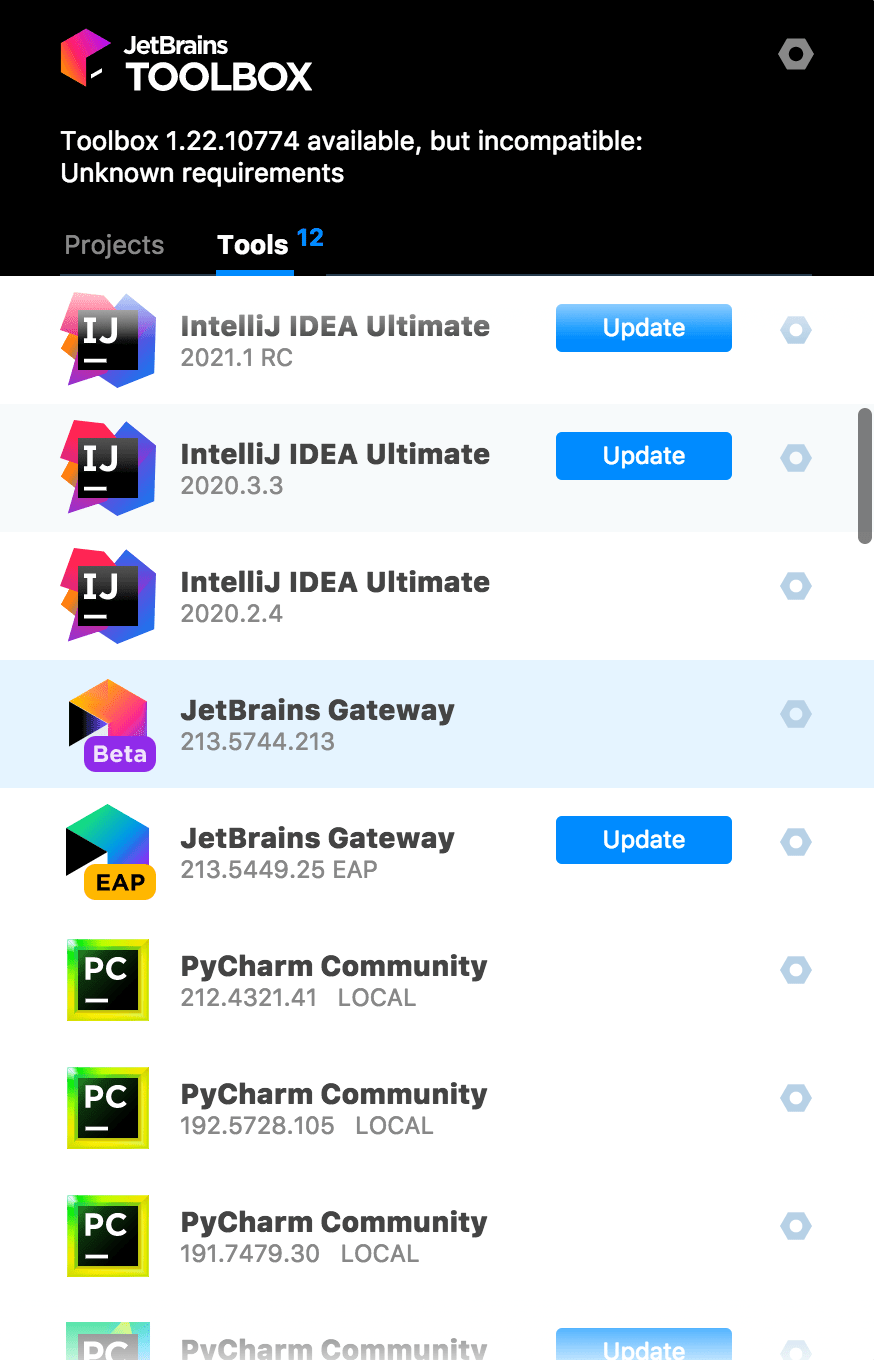The image size is (874, 1360).
Task: Open settings for PyCharm Community 191.7479.30
Action: (x=795, y=1225)
